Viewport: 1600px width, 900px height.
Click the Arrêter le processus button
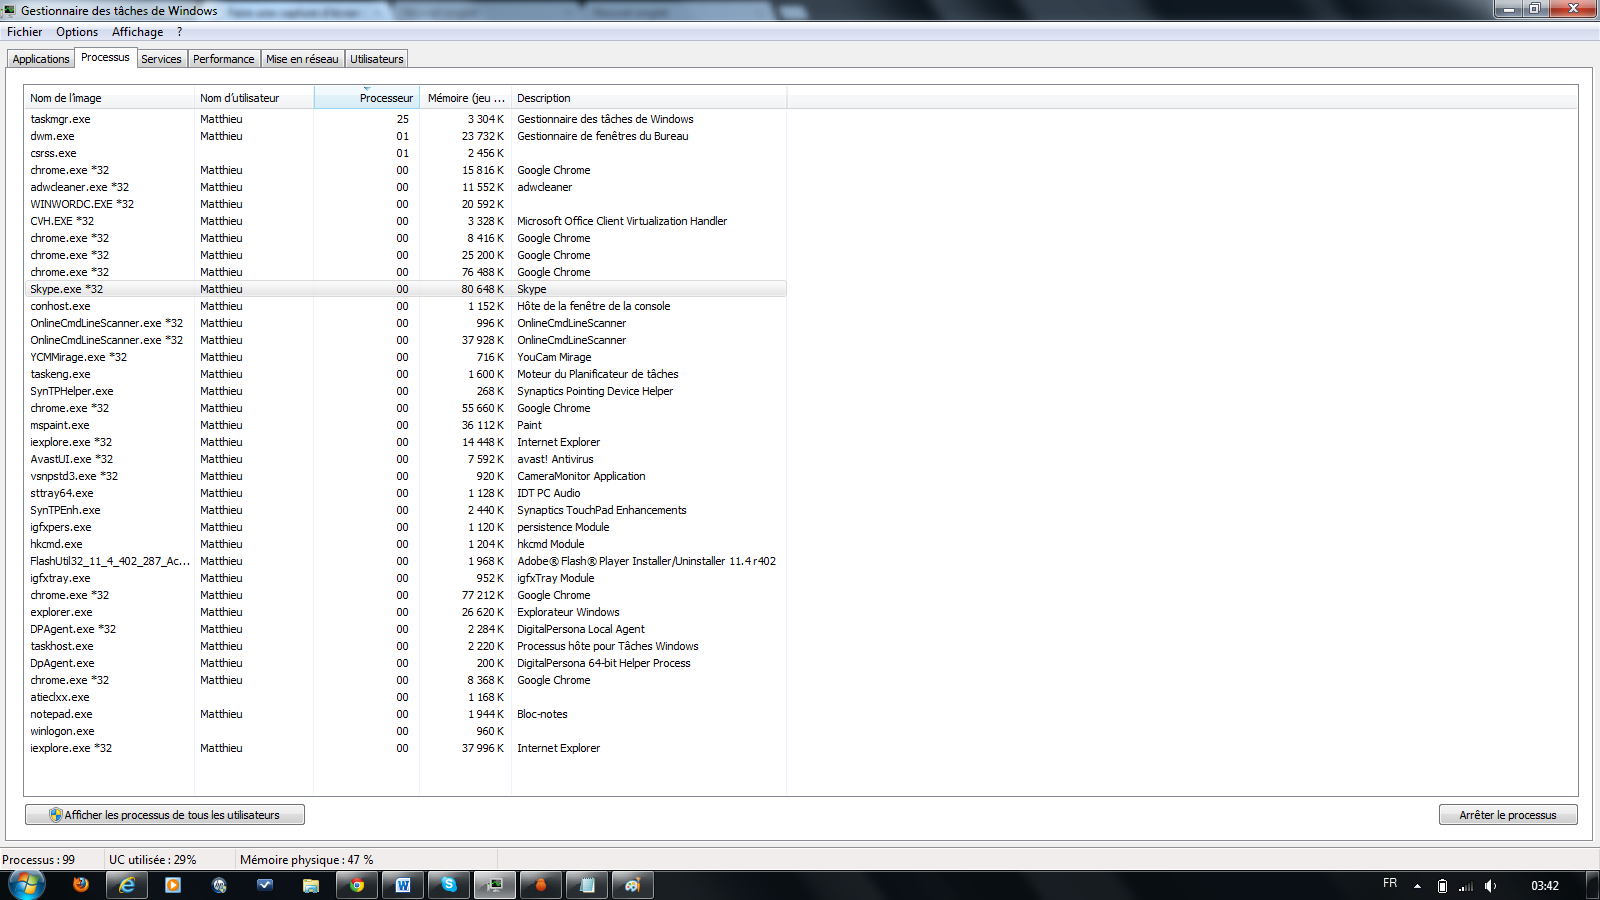coord(1508,815)
